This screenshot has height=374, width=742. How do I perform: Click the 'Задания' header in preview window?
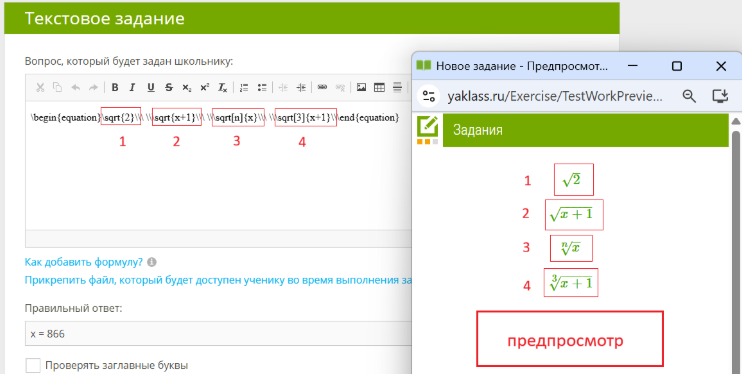pos(477,130)
